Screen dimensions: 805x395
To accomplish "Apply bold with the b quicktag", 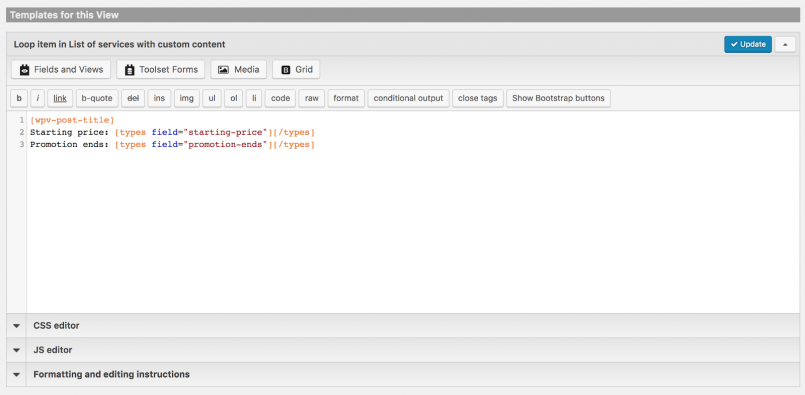I will (x=19, y=98).
